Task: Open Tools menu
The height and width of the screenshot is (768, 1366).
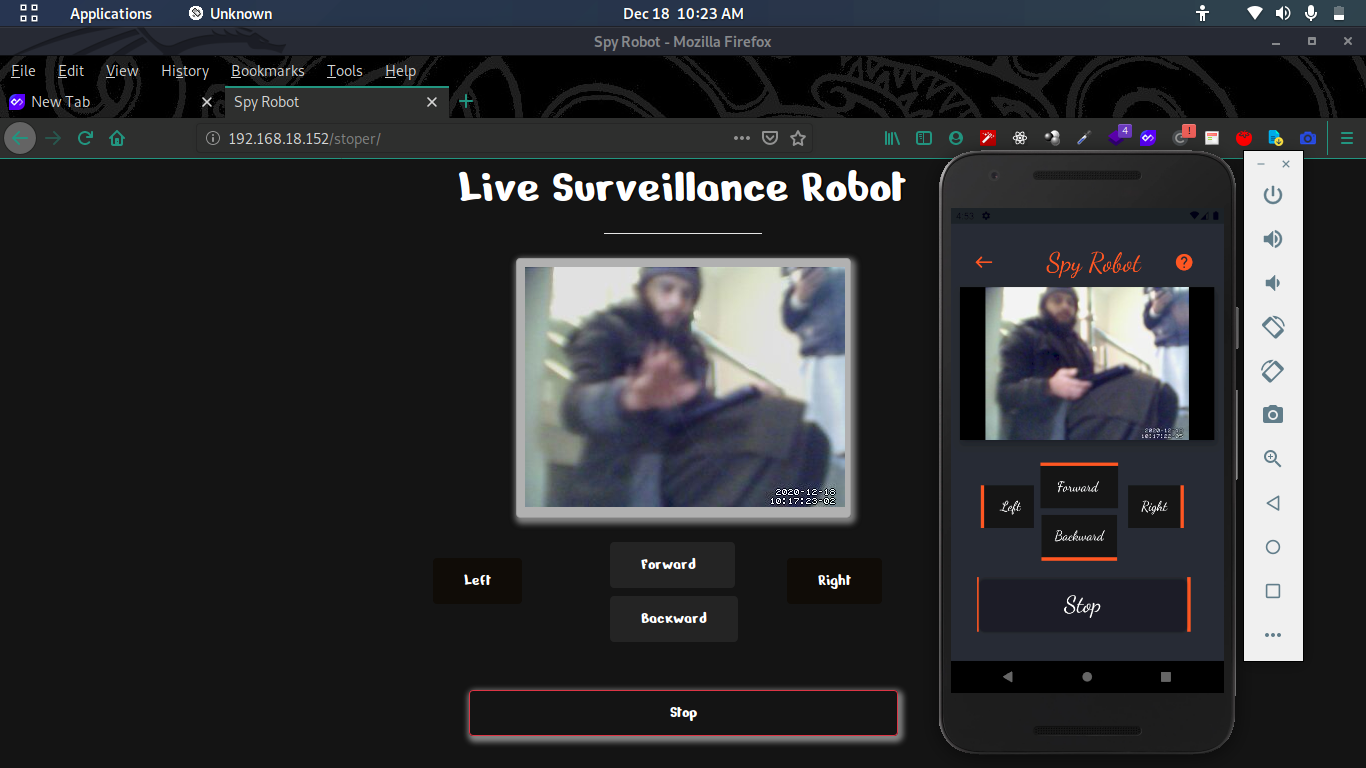Action: (x=345, y=71)
